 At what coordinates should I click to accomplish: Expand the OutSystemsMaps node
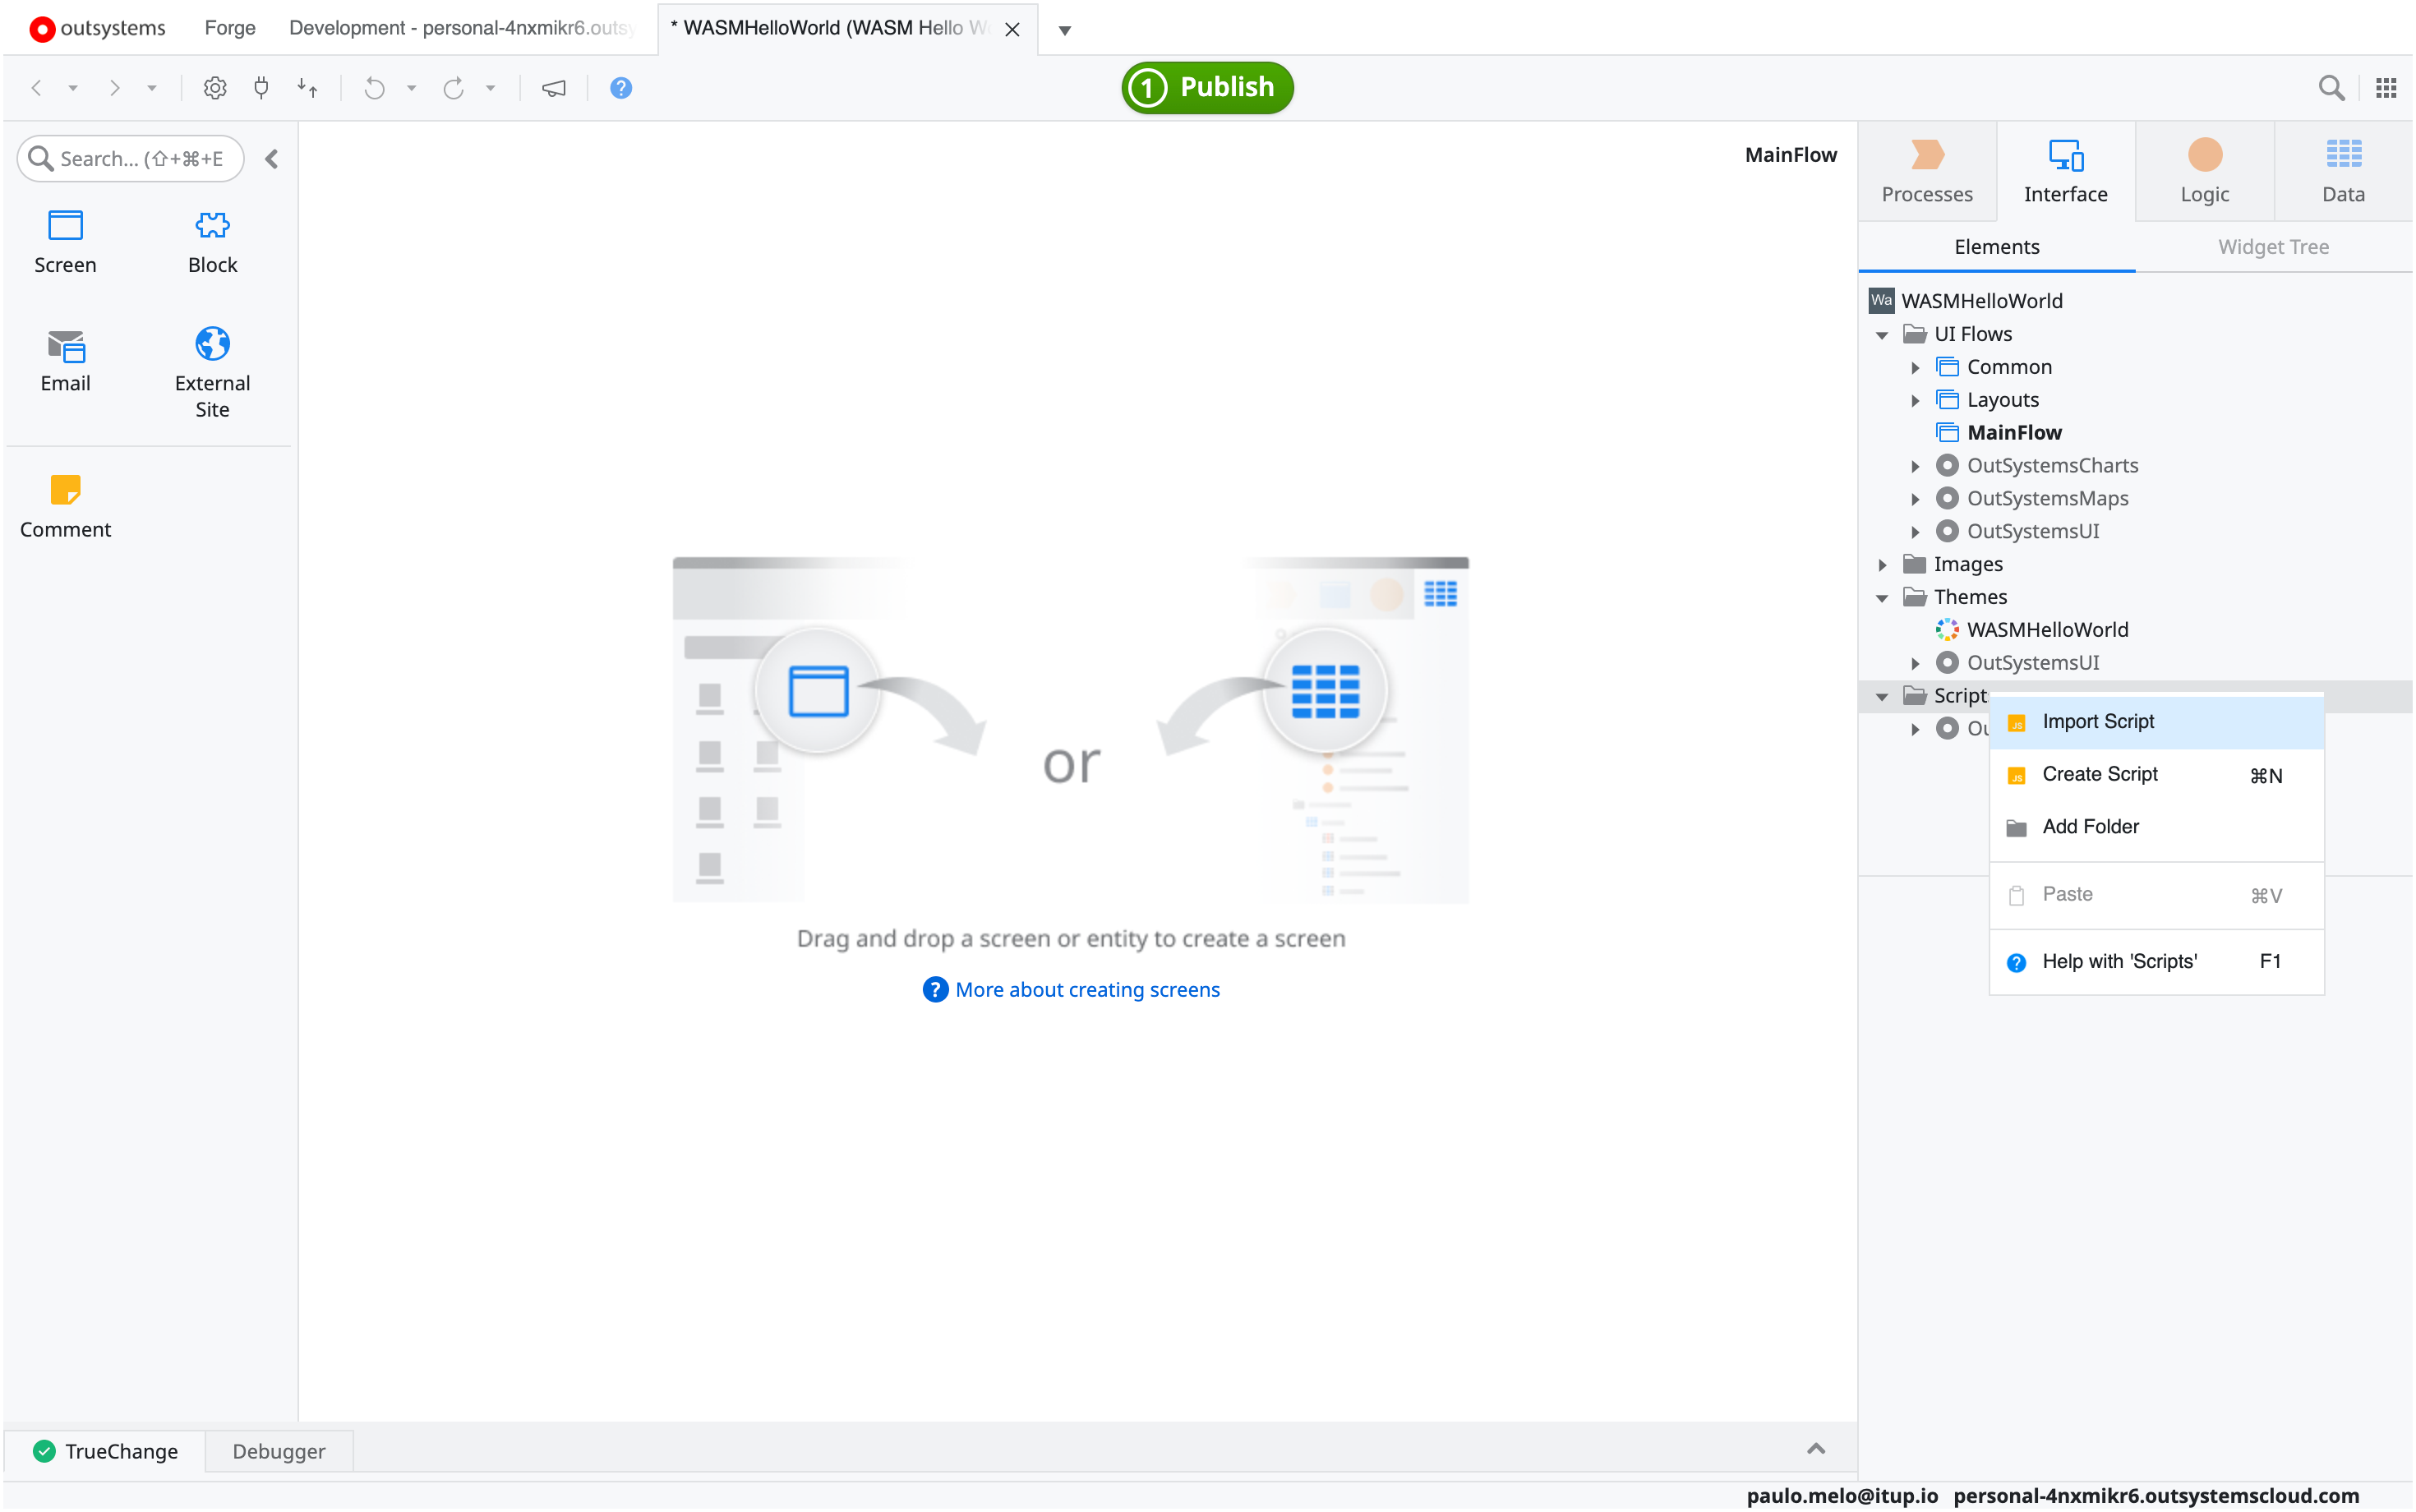pos(1915,499)
